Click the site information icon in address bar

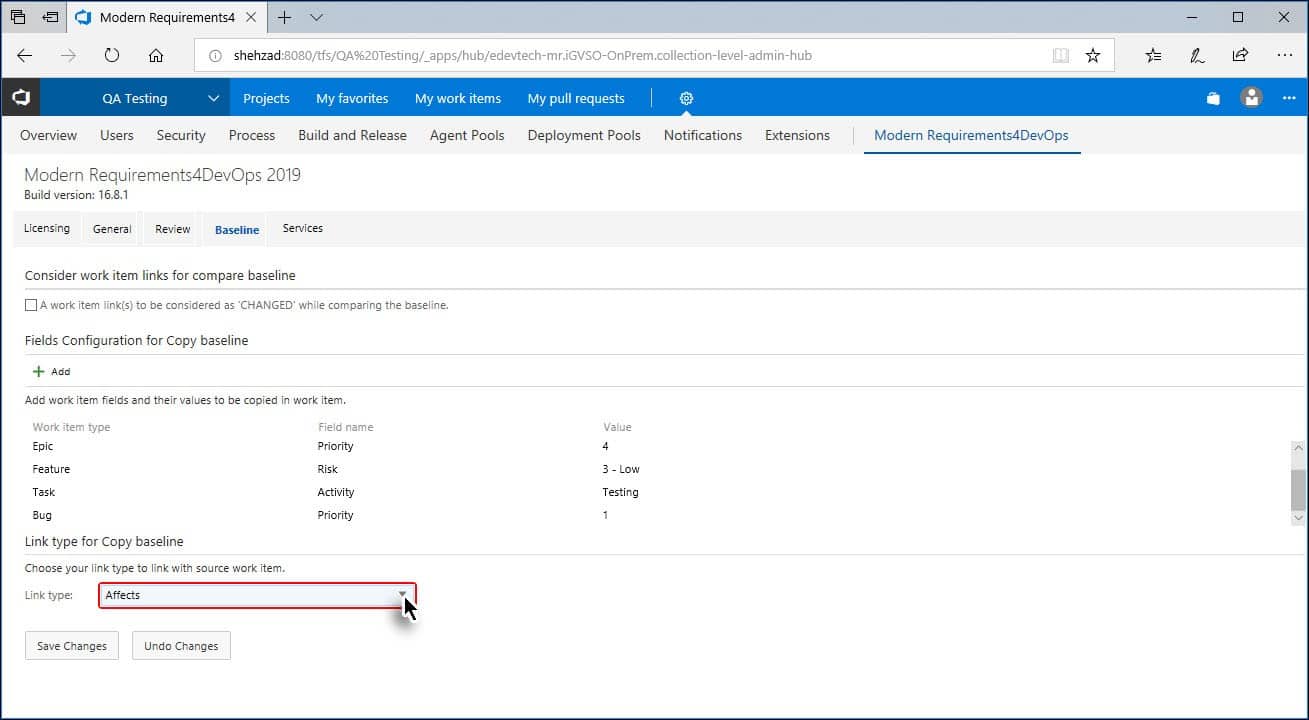point(215,56)
